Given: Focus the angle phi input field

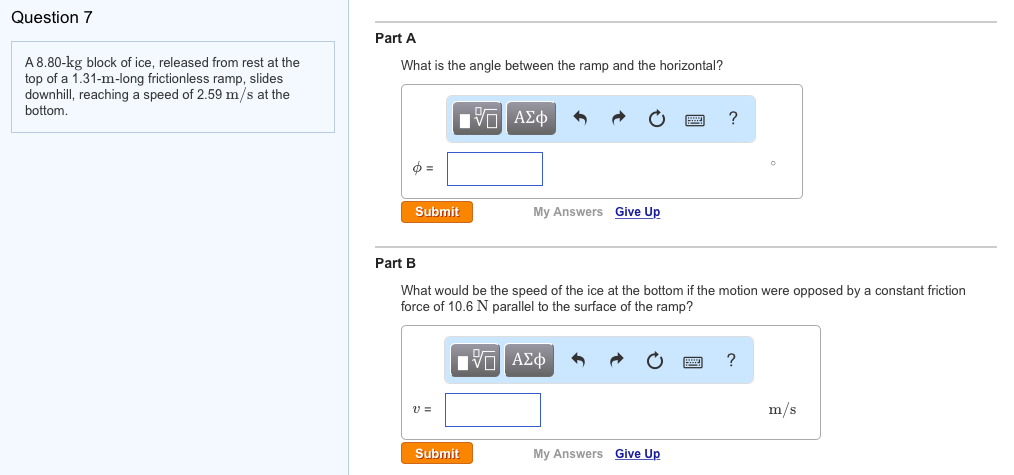Looking at the screenshot, I should point(495,169).
